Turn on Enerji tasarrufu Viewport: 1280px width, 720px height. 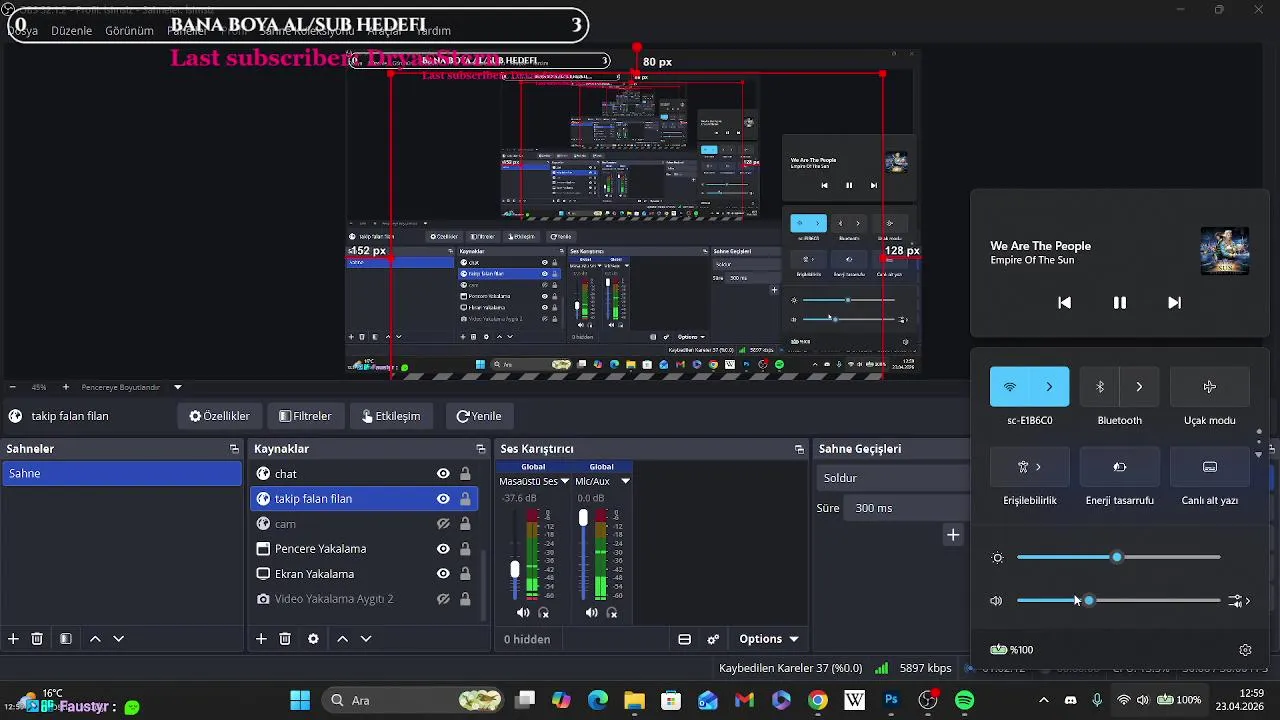coord(1120,467)
